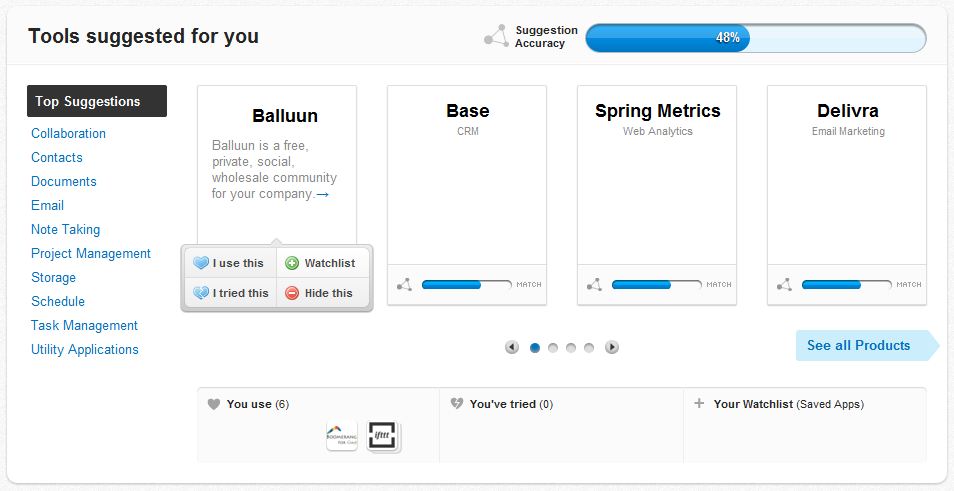Click the Suggestion Accuracy progress bar
The image size is (954, 491).
[x=755, y=38]
